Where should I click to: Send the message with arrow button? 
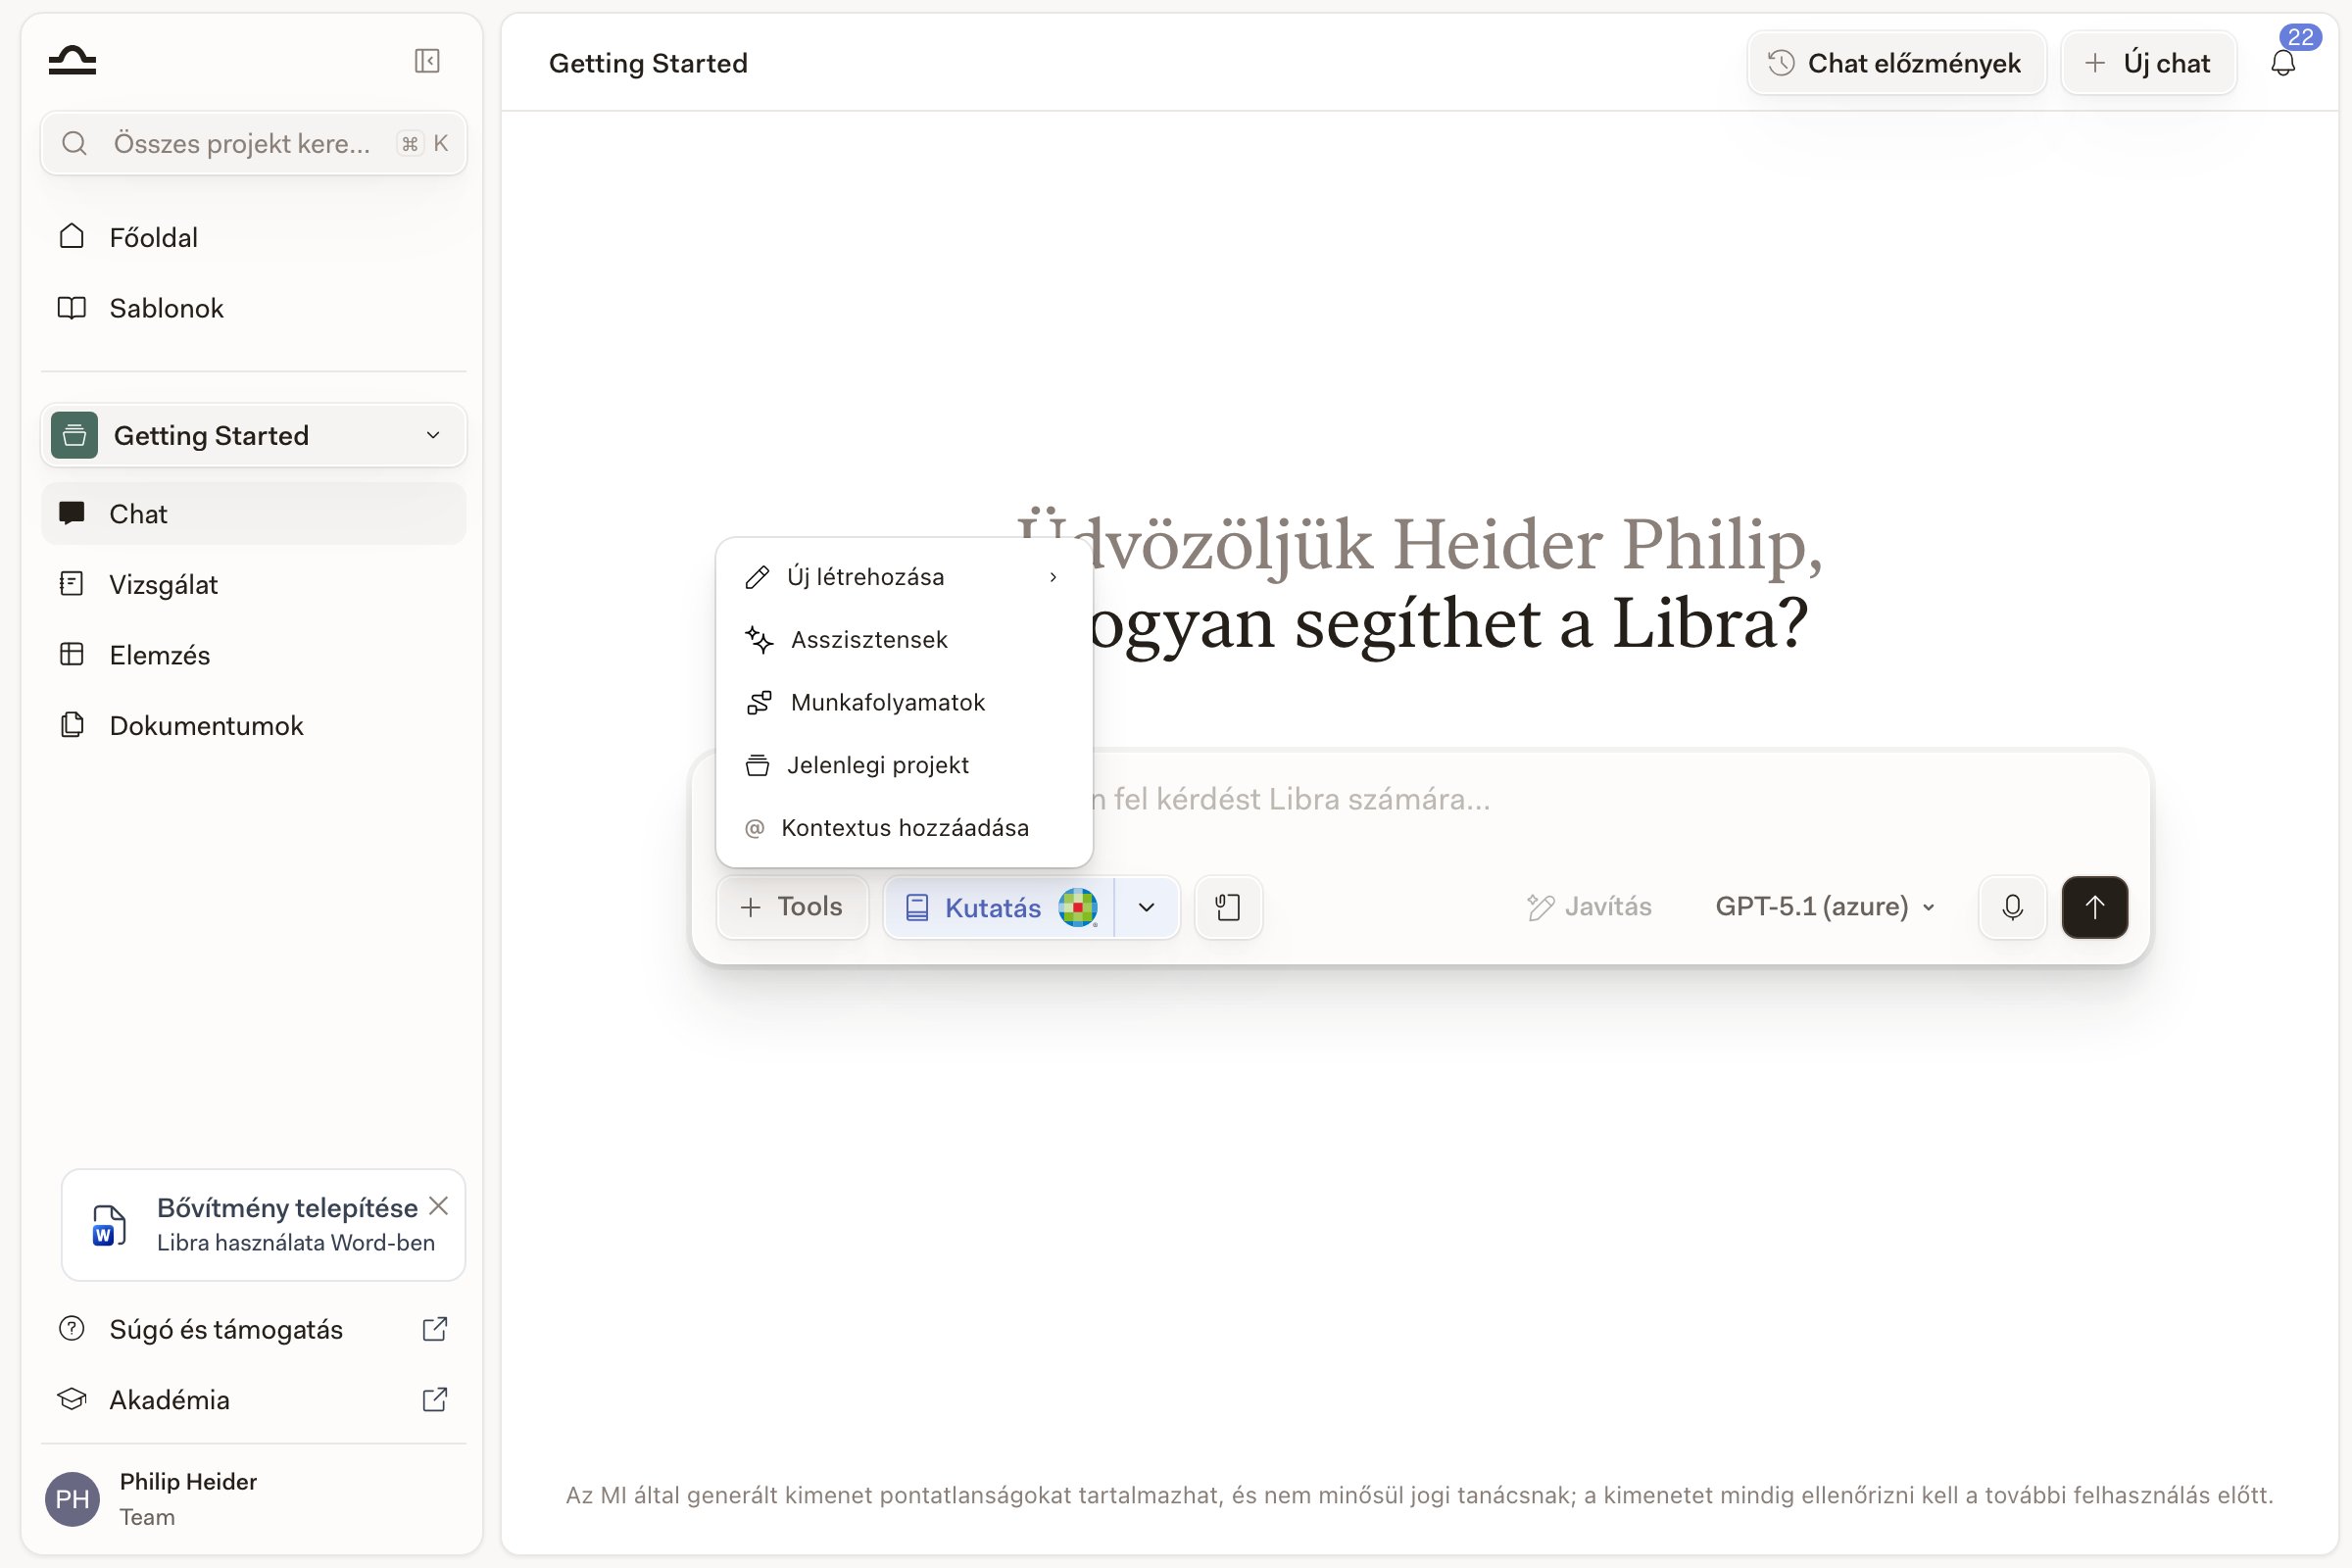pos(2095,907)
